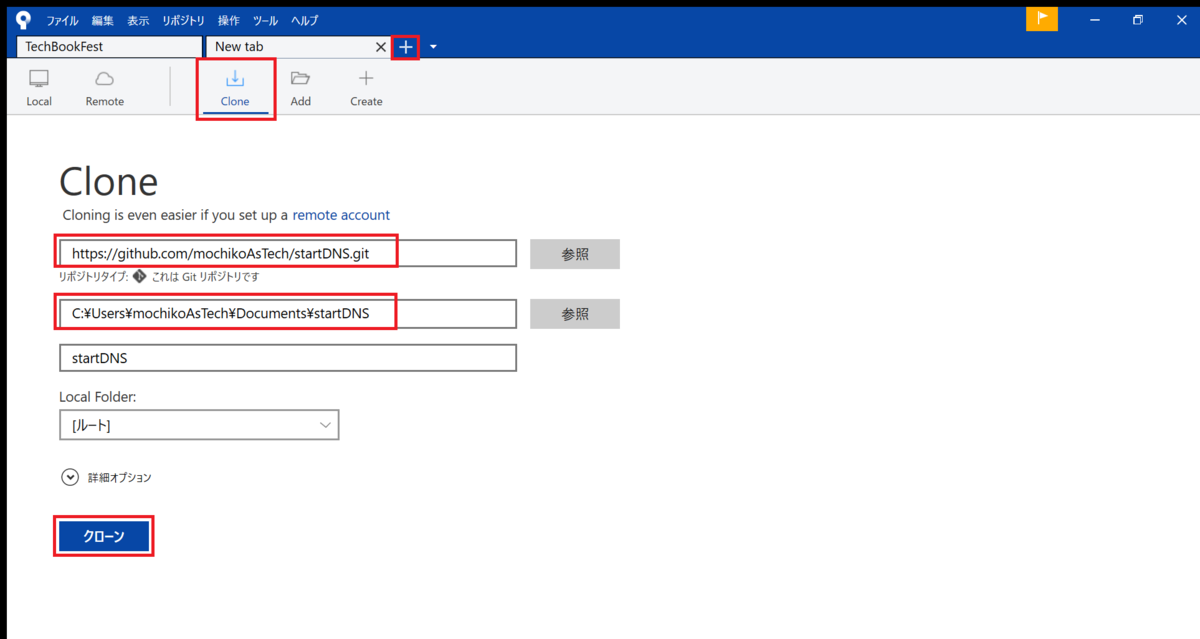Focus the GitHub source URL field
The image size is (1200, 639).
click(x=288, y=254)
